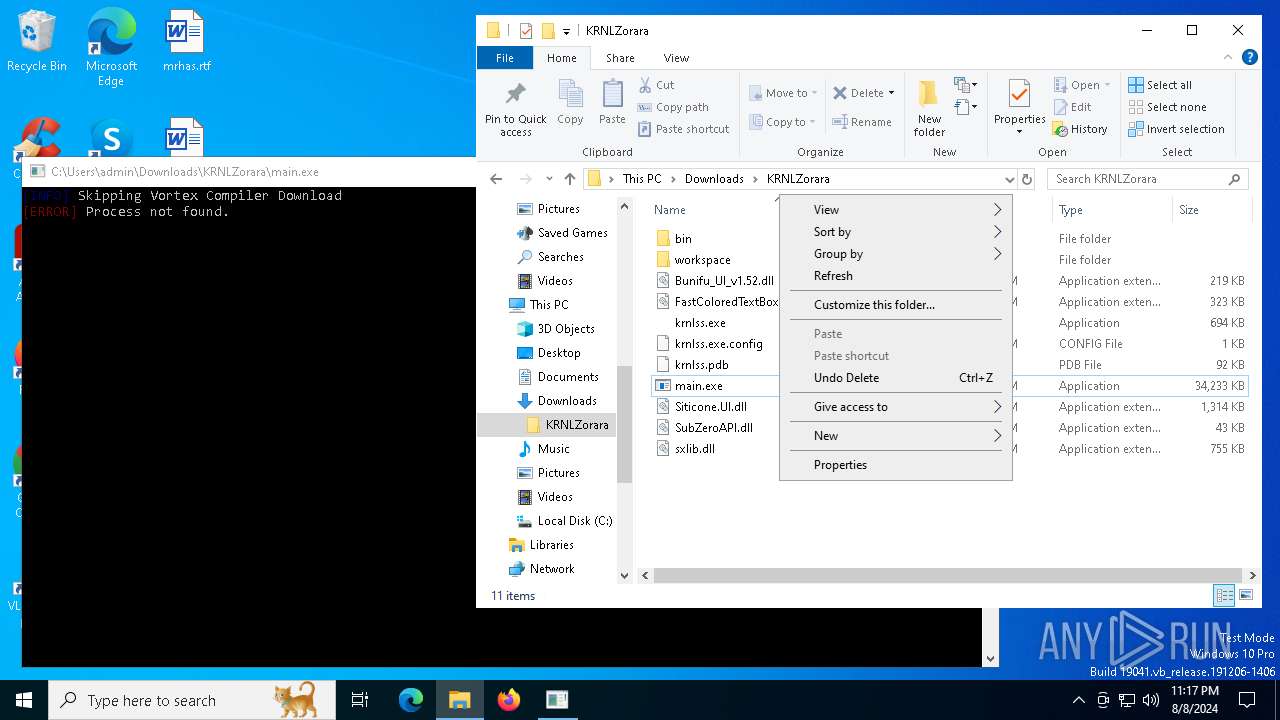
Task: Select the main.exe file
Action: click(699, 386)
